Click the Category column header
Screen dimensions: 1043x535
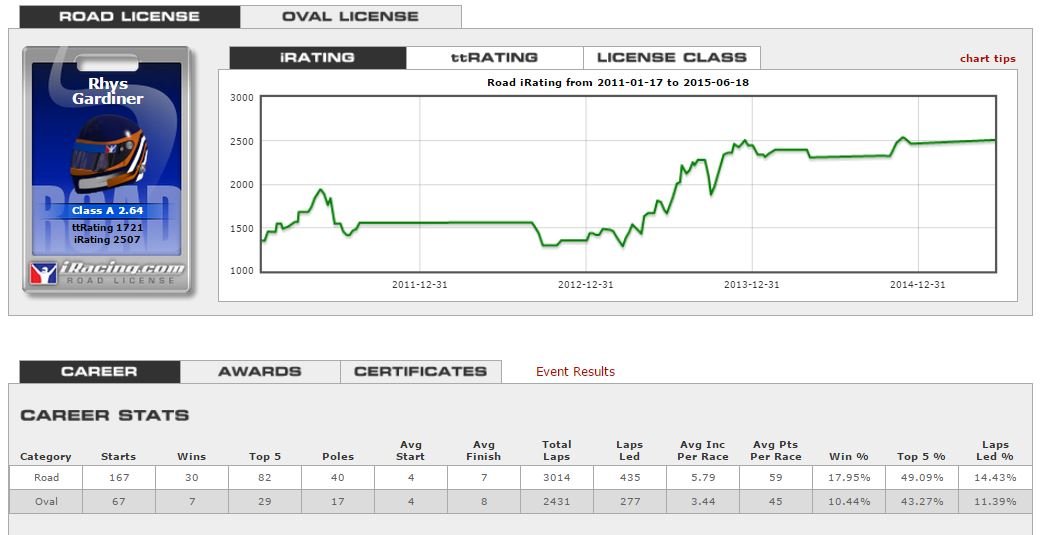pyautogui.click(x=46, y=456)
